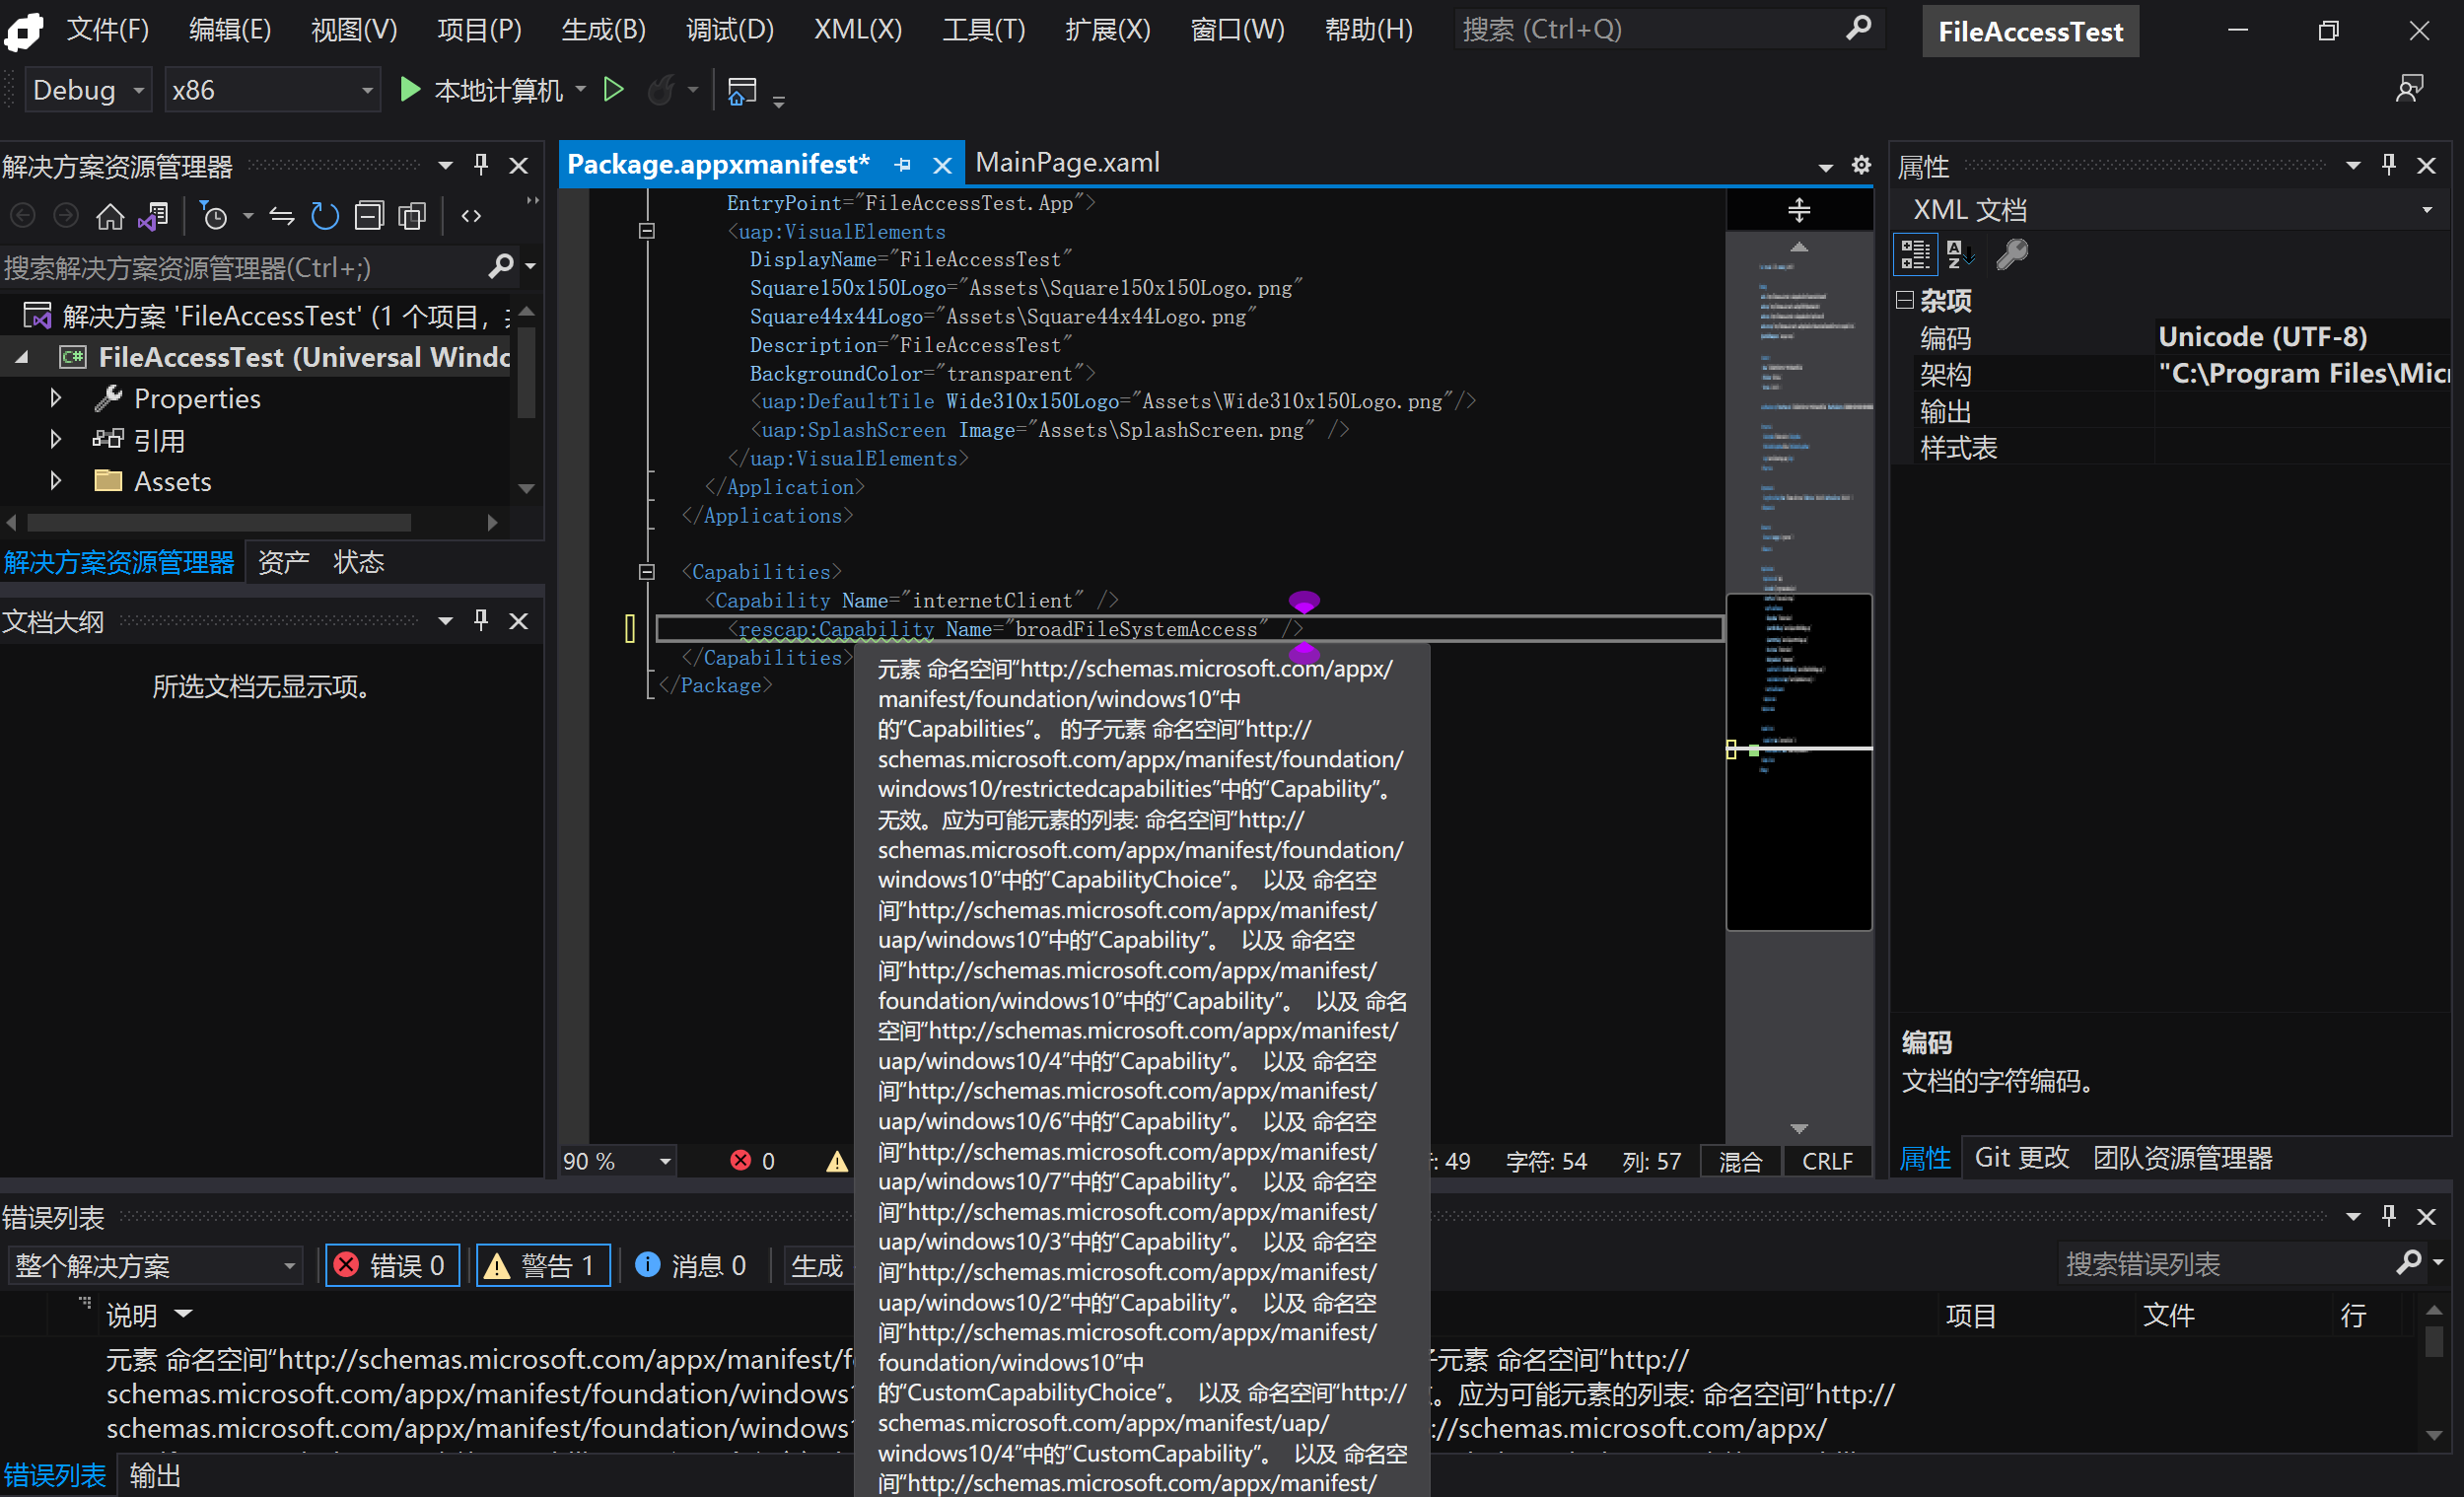Click Categorized view icon in Properties
The height and width of the screenshot is (1497, 2464).
[x=1915, y=254]
